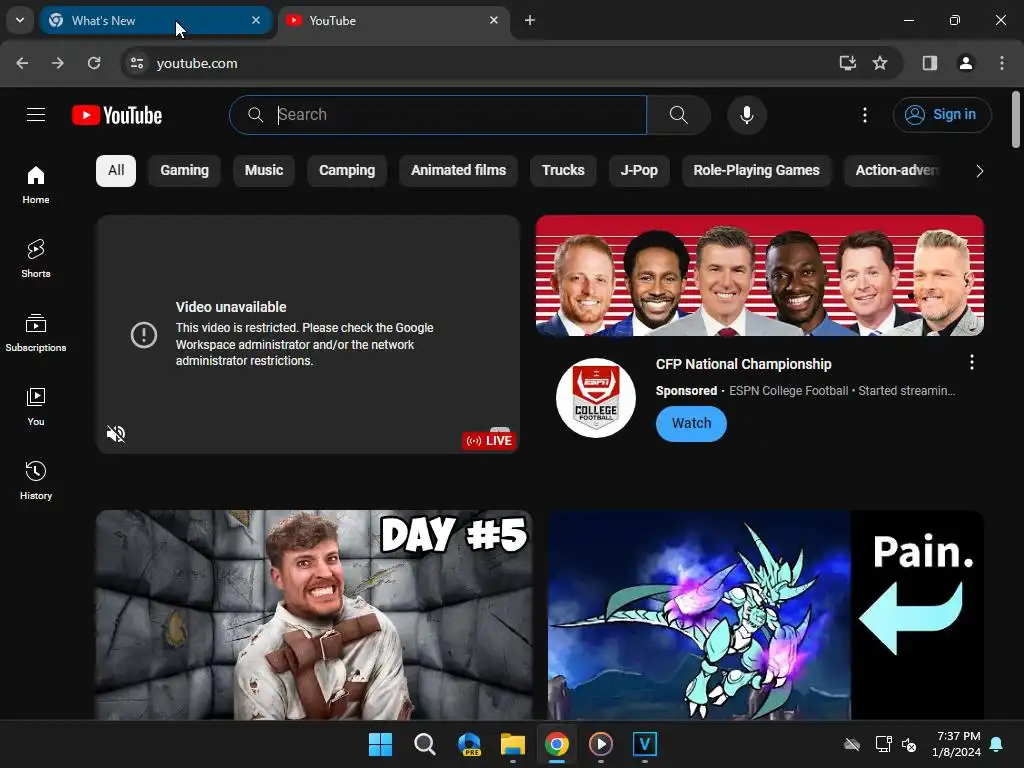Unmute the live video preview
The height and width of the screenshot is (768, 1024).
[x=116, y=434]
